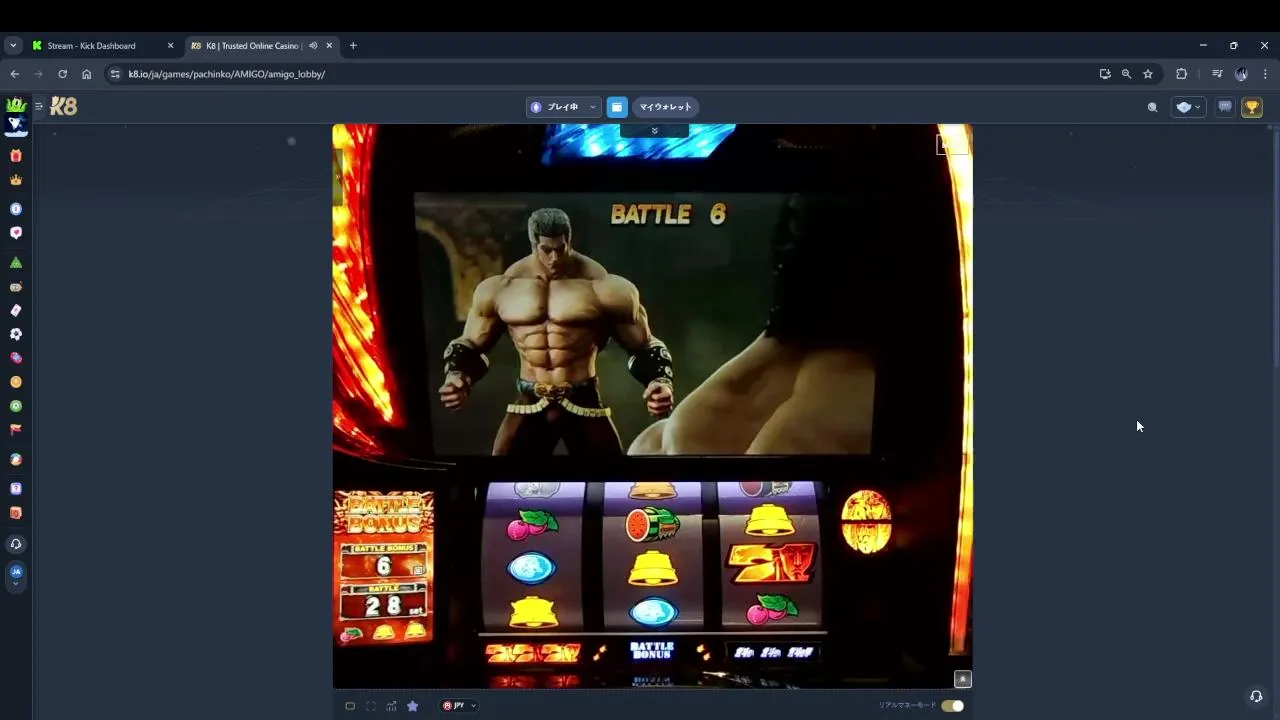Select the heart speech bubble sidebar icon
This screenshot has height=720, width=1280.
tap(15, 233)
